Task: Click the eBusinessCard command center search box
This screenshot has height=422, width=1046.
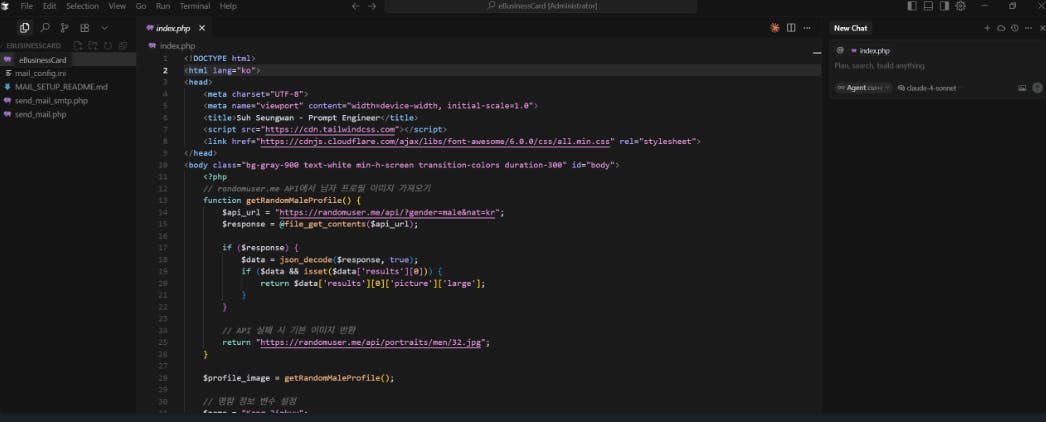Action: coord(541,6)
